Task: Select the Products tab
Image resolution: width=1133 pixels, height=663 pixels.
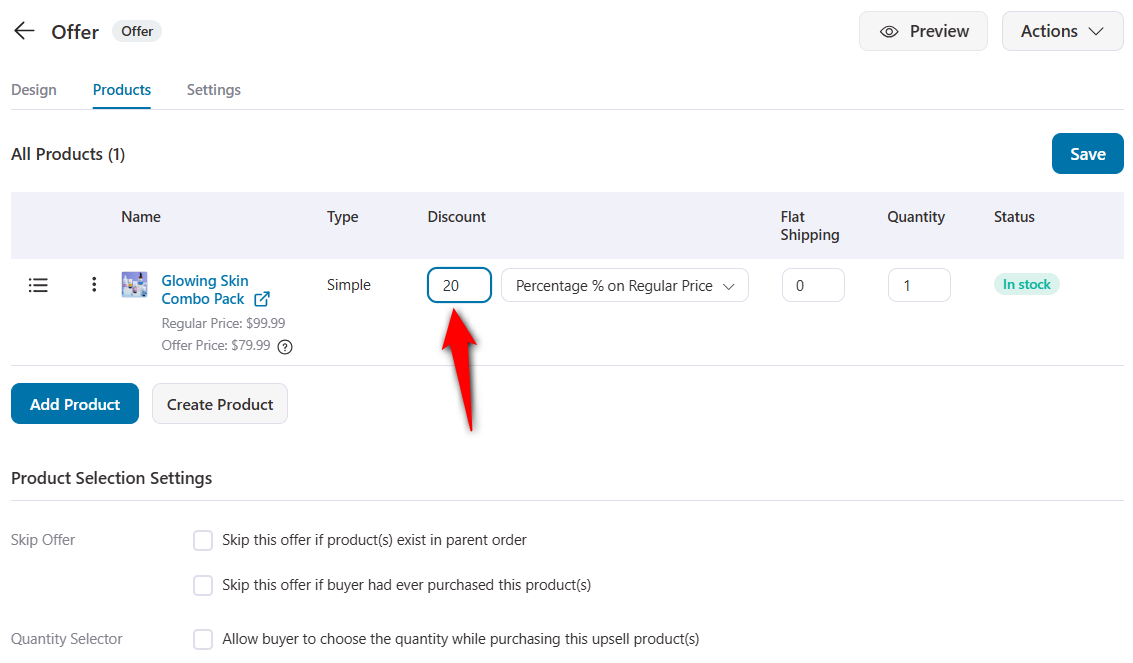Action: point(121,90)
